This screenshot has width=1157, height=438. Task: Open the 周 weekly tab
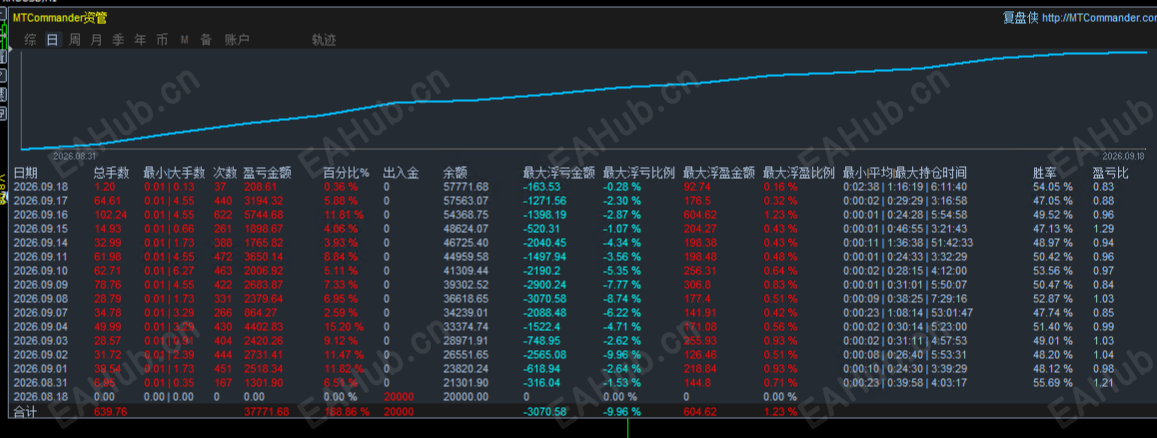click(75, 40)
